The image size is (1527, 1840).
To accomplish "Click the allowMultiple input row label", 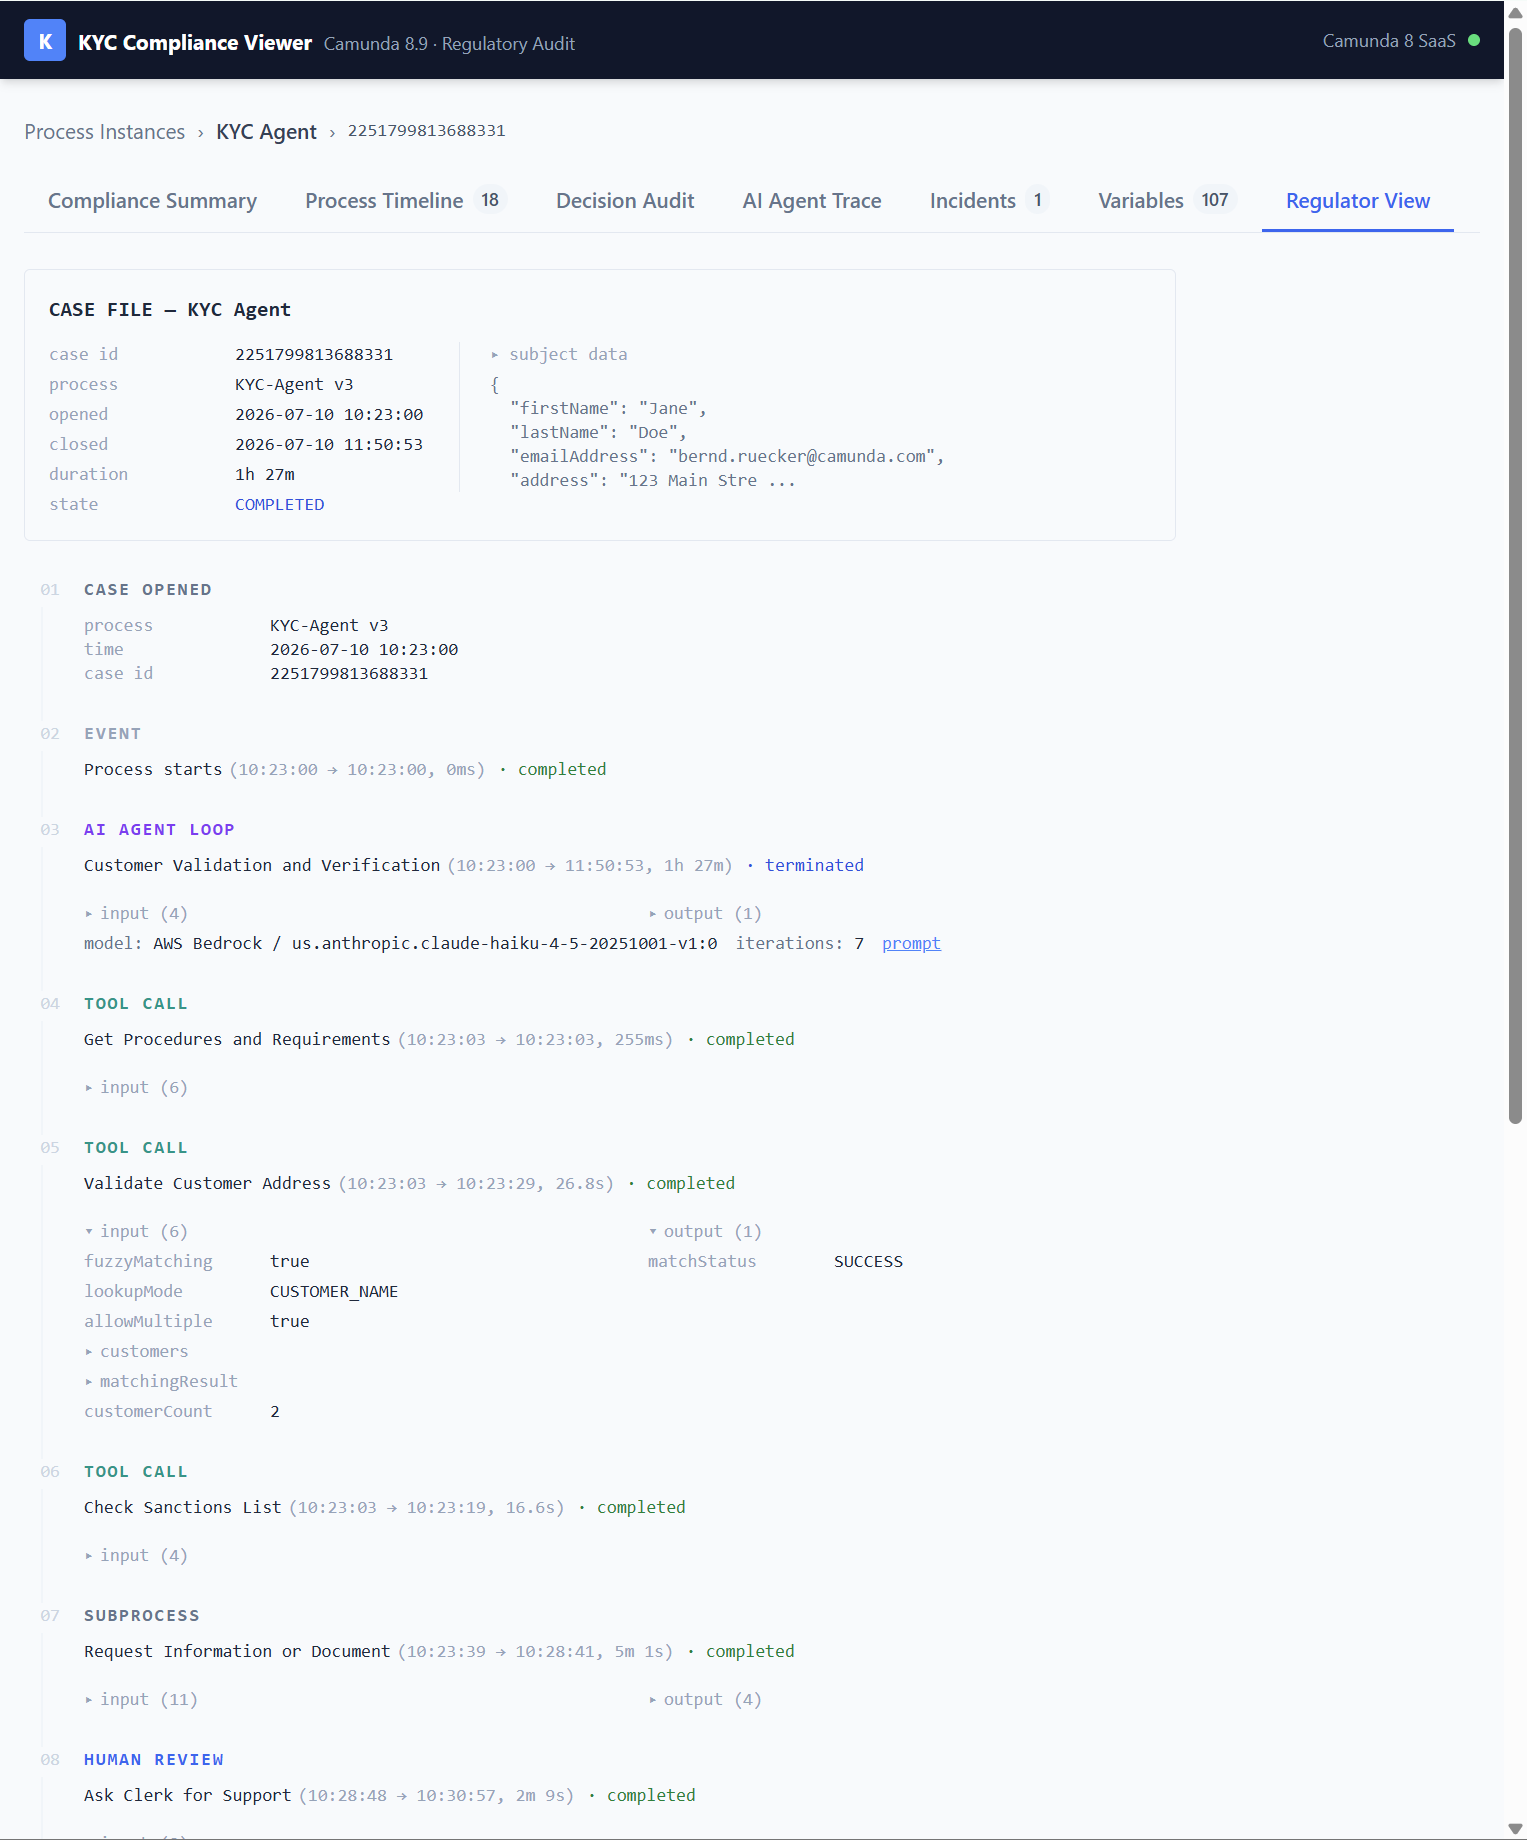I will tap(148, 1321).
